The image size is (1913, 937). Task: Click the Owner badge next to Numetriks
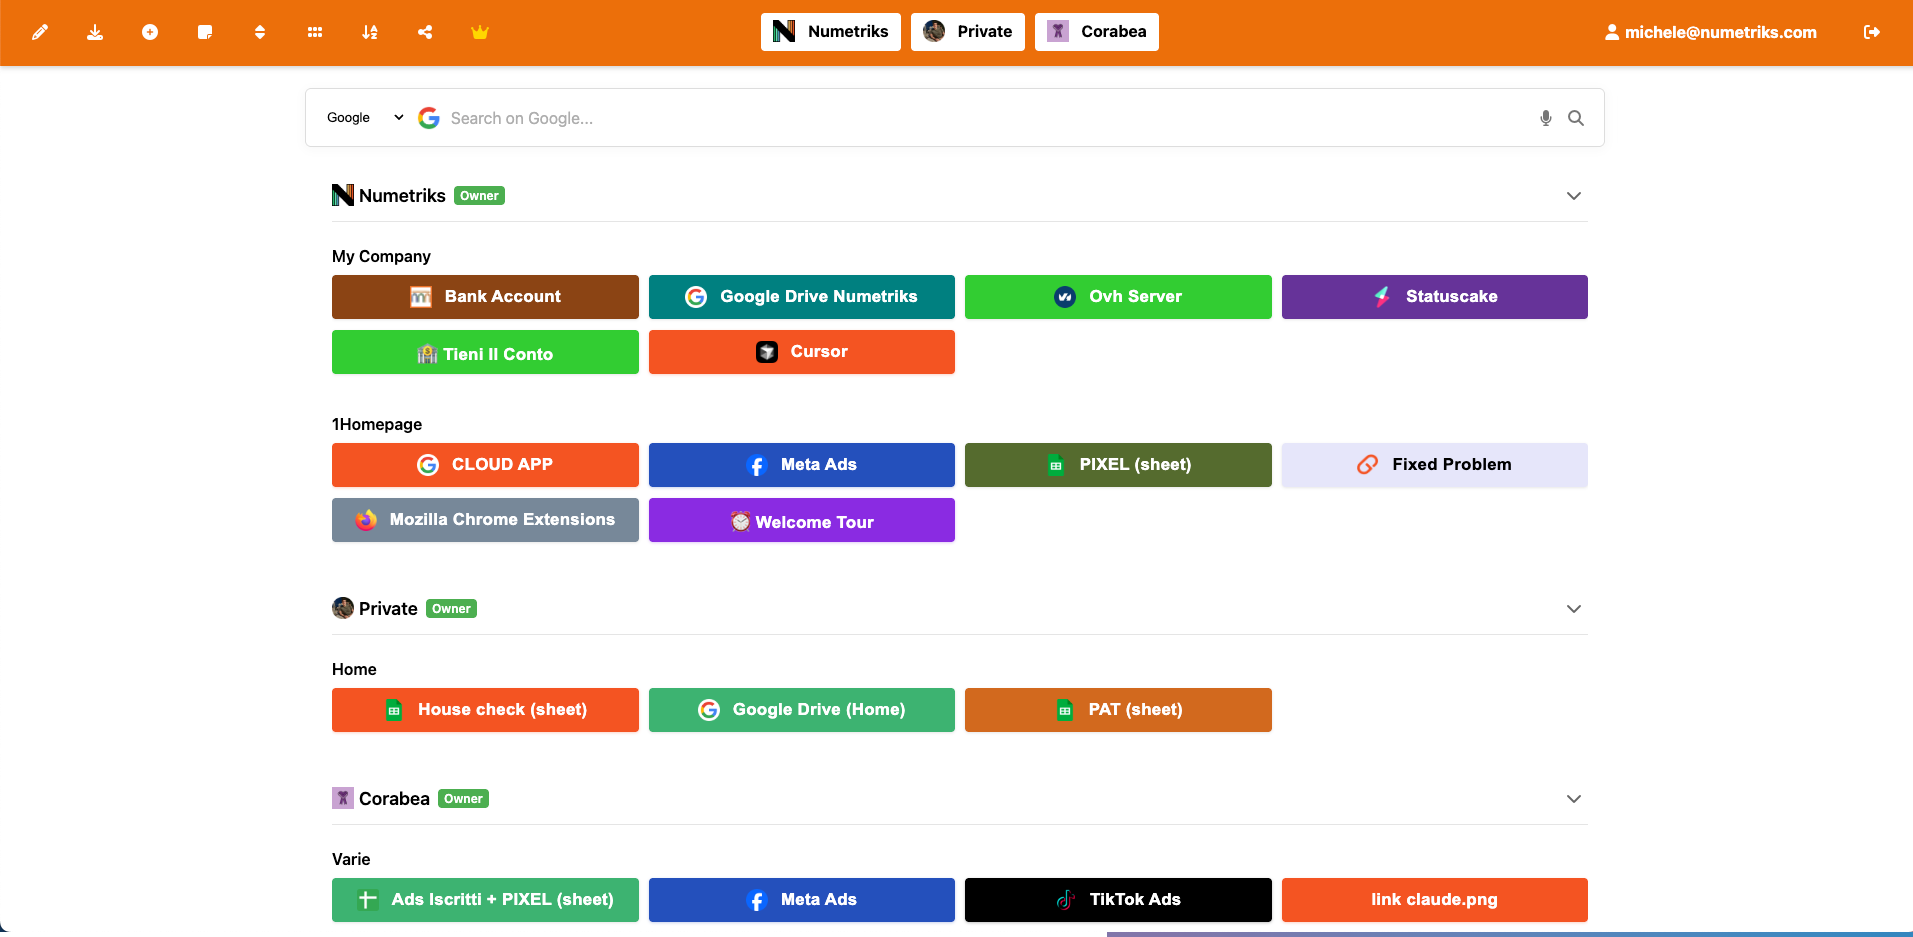(479, 196)
